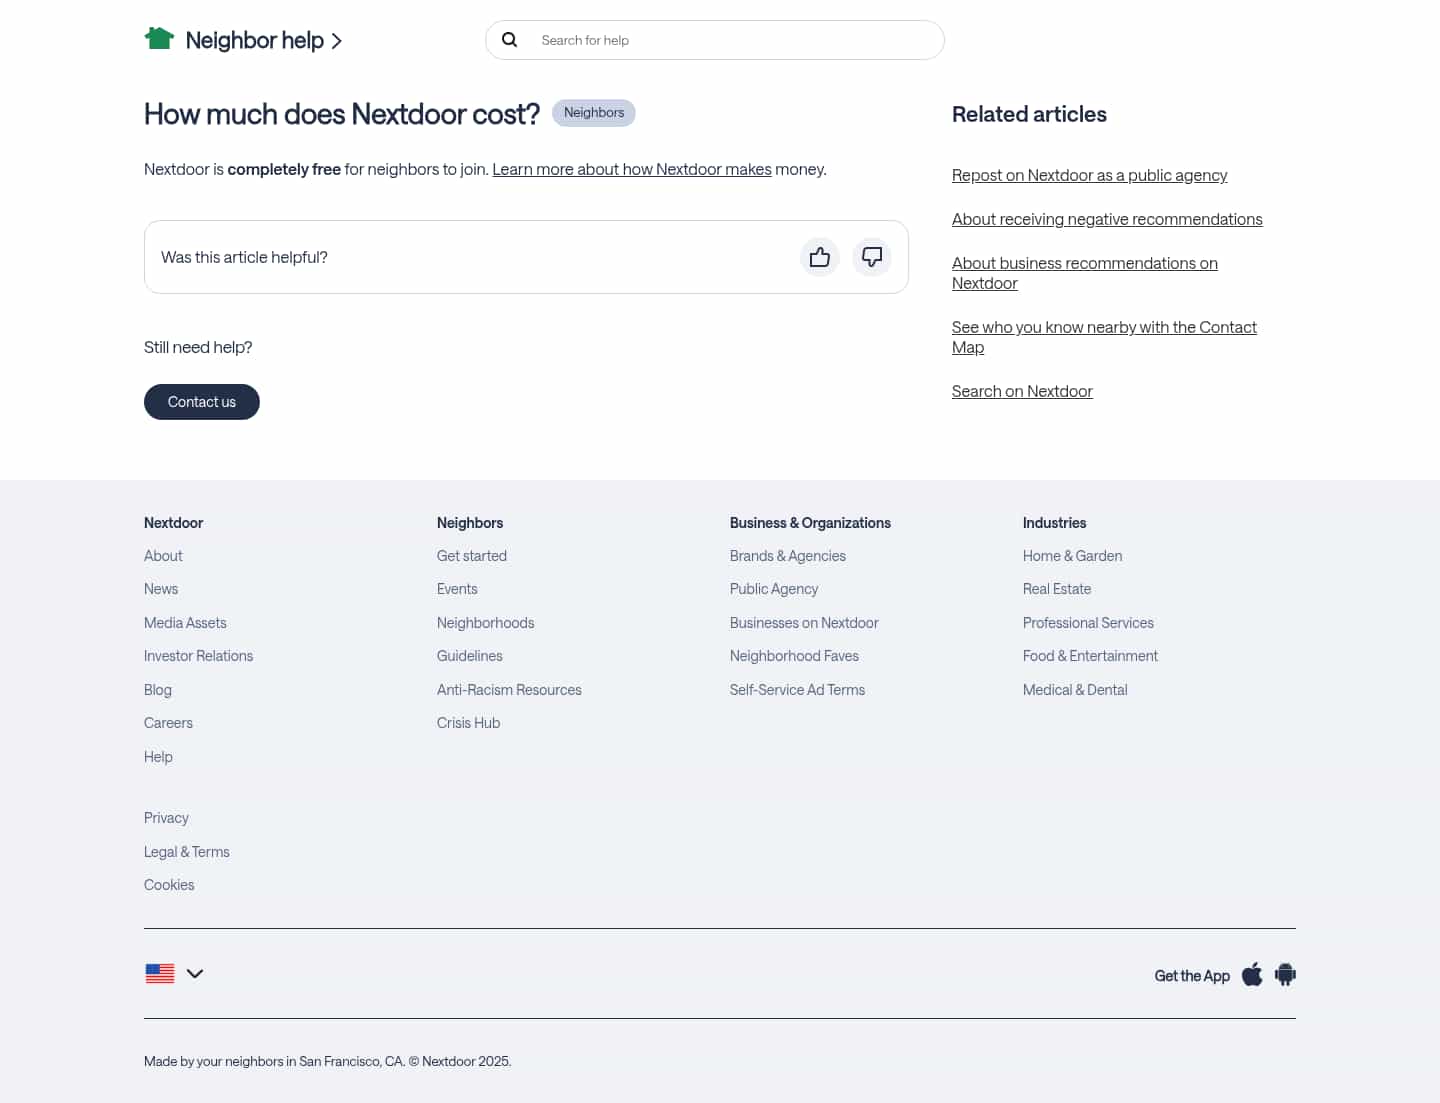Click the Contact us button

(x=201, y=401)
